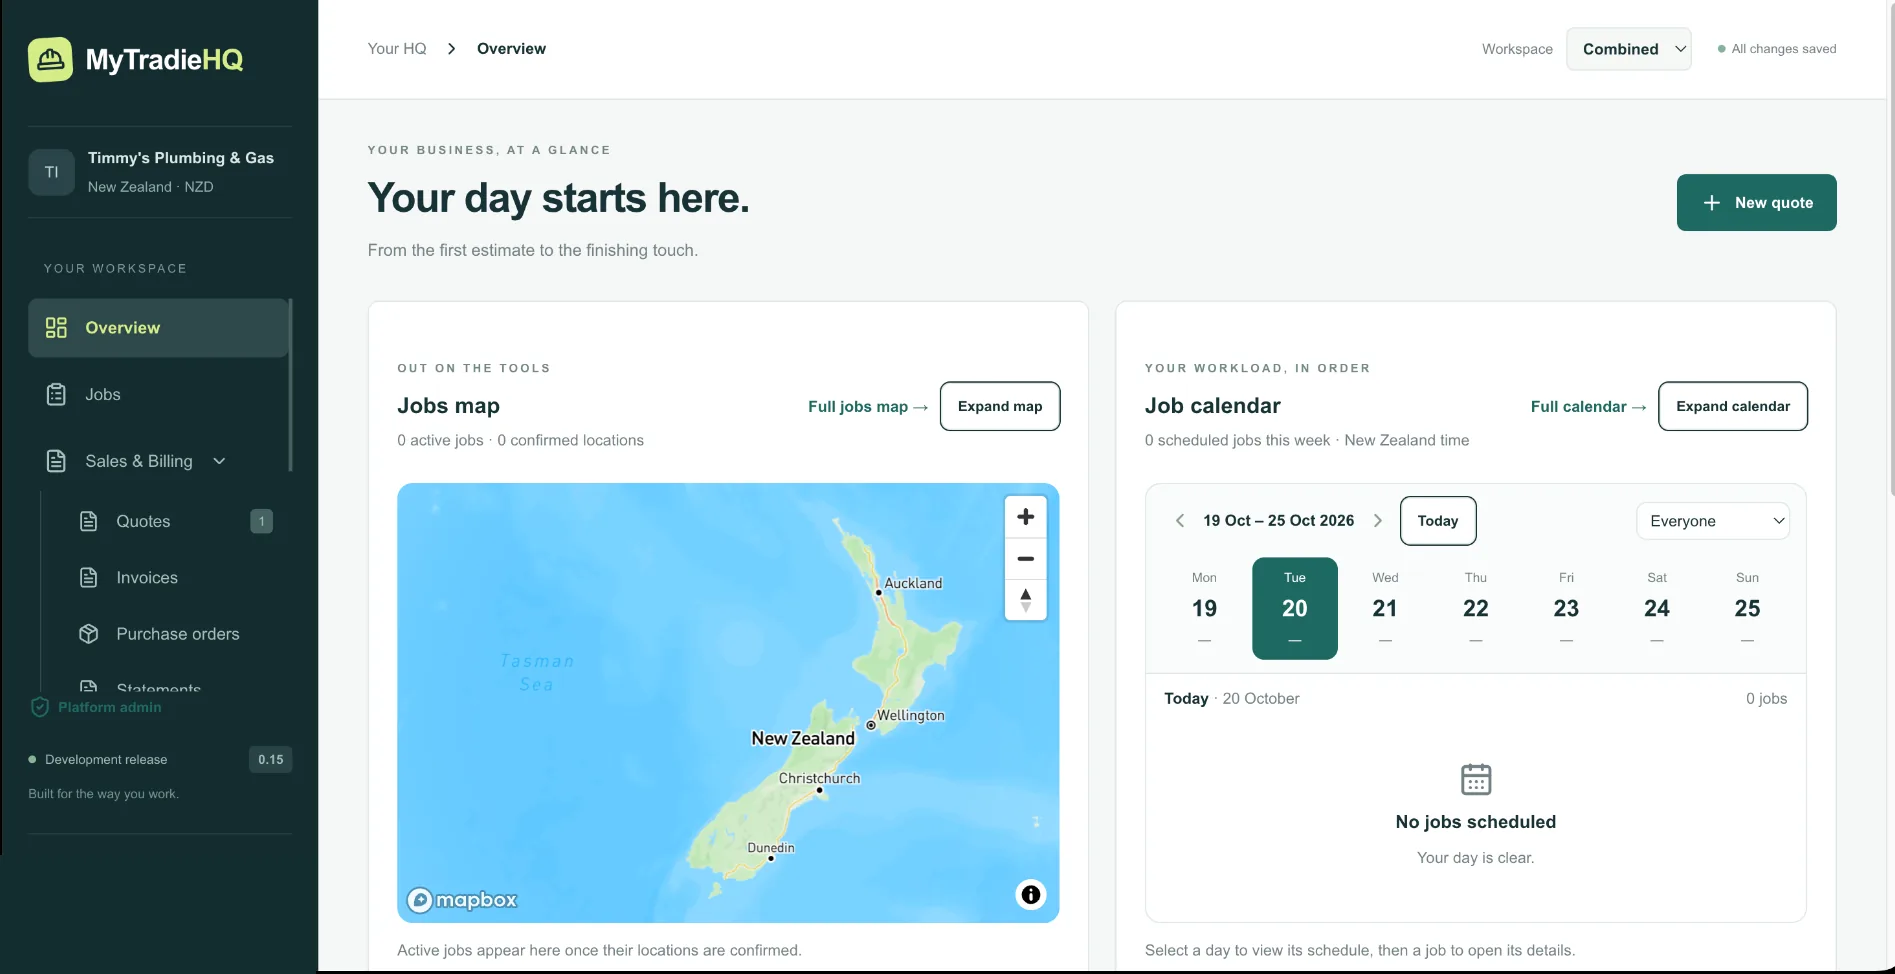Viewport: 1895px width, 974px height.
Task: Click the Invoices document icon
Action: coord(89,577)
